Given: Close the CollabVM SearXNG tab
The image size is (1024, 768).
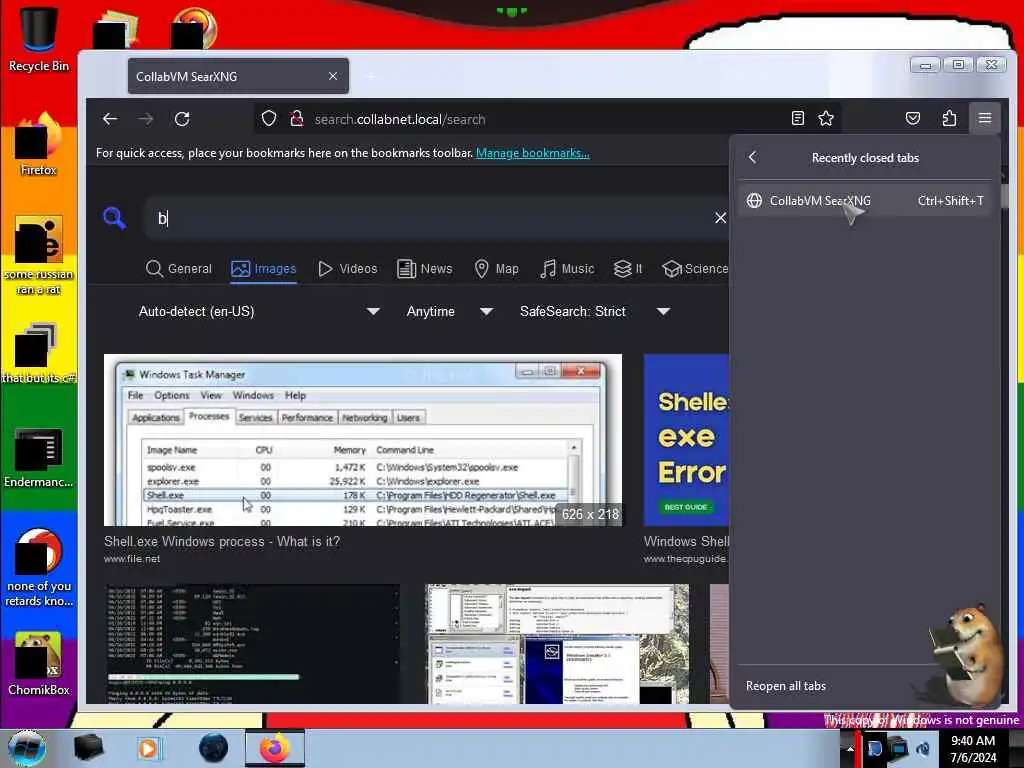Looking at the screenshot, I should click(333, 76).
